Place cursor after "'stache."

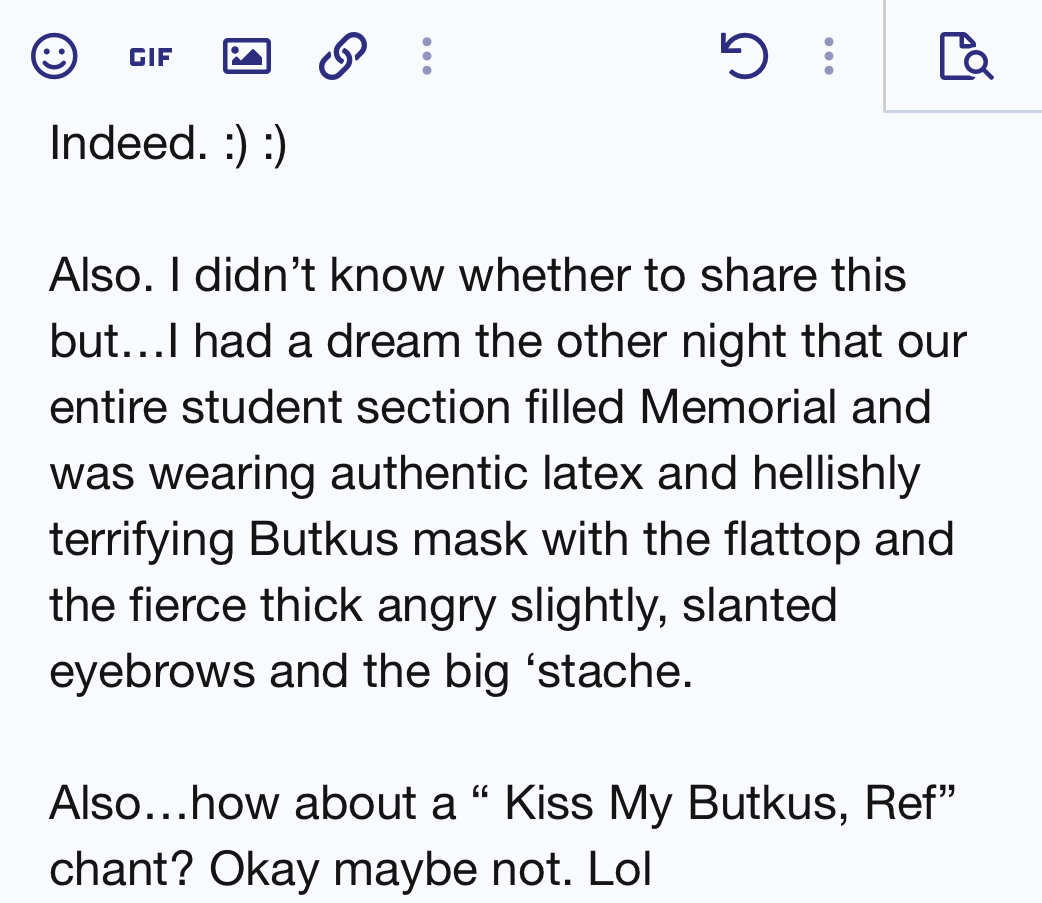(x=694, y=671)
